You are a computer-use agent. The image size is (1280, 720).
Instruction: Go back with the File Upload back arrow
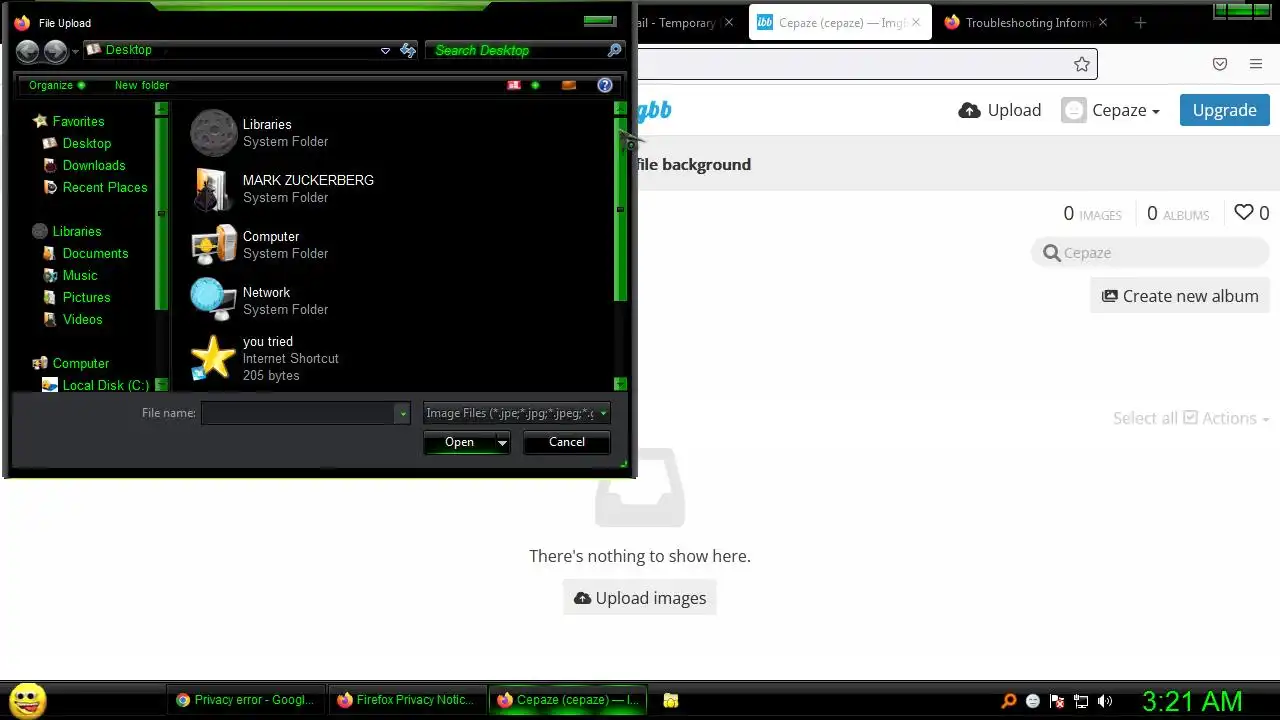point(28,51)
